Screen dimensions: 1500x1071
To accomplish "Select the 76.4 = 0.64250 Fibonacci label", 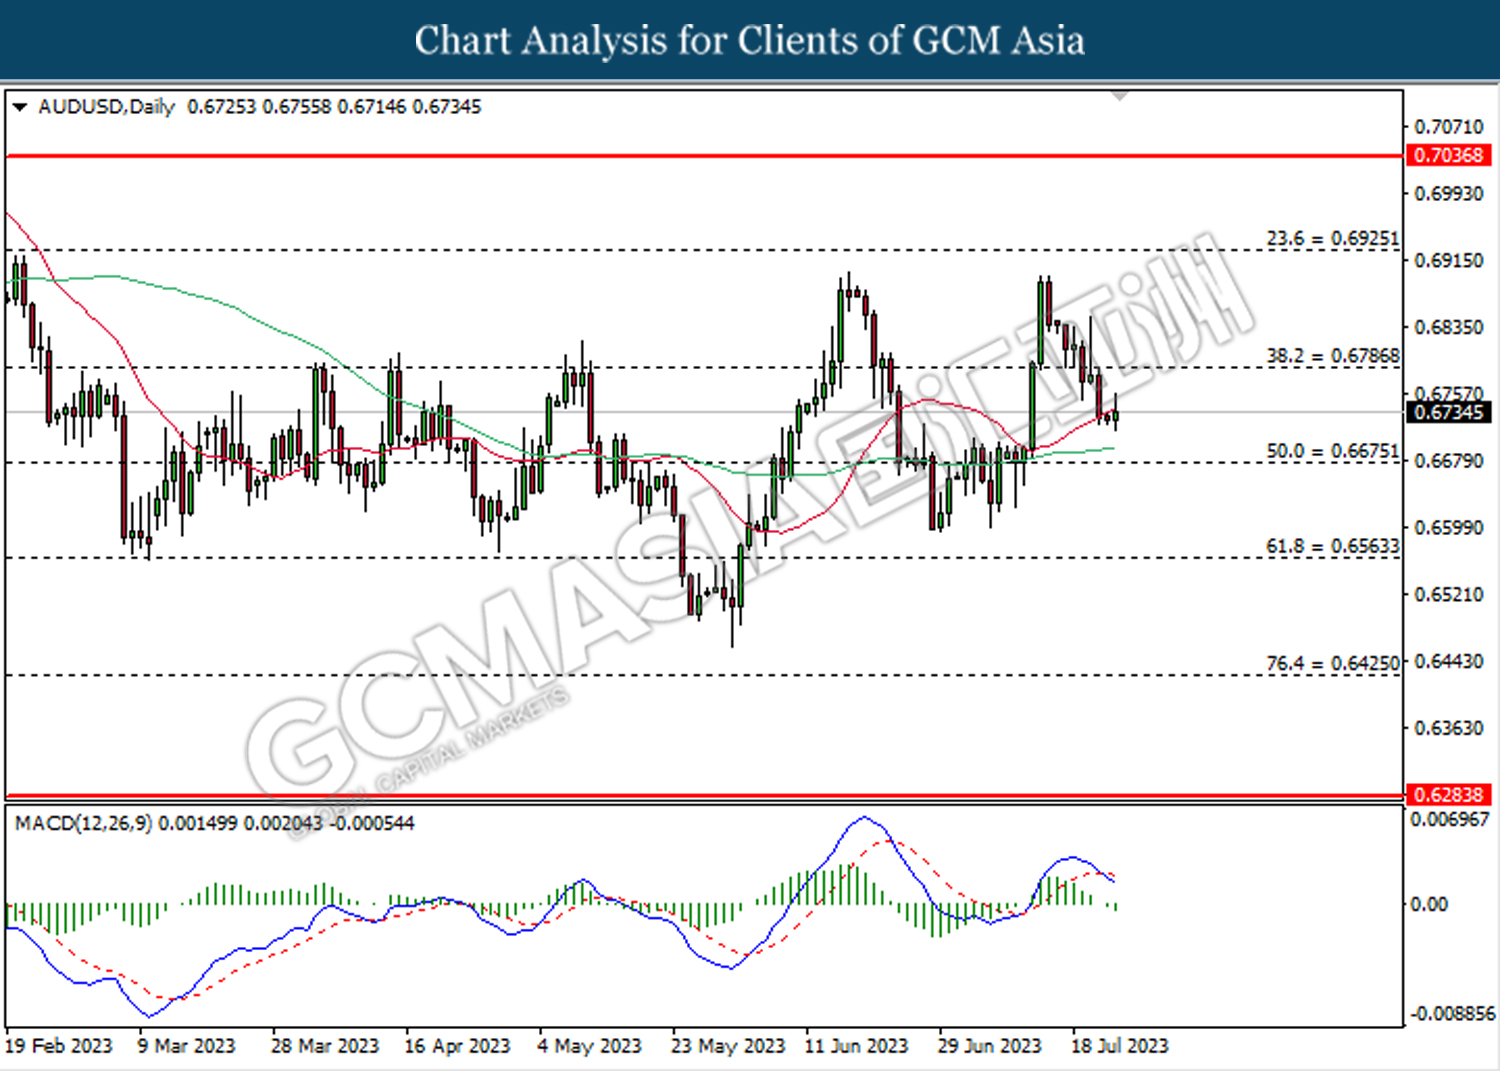I will [1333, 663].
